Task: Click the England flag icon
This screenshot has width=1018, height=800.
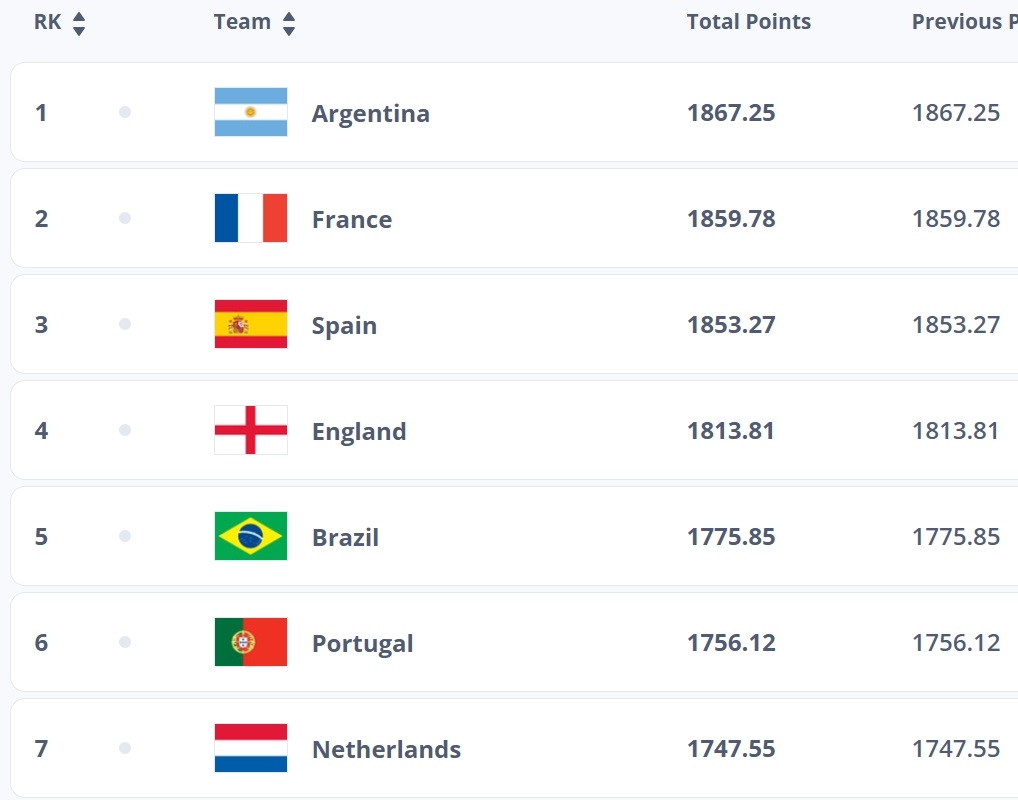Action: [251, 430]
